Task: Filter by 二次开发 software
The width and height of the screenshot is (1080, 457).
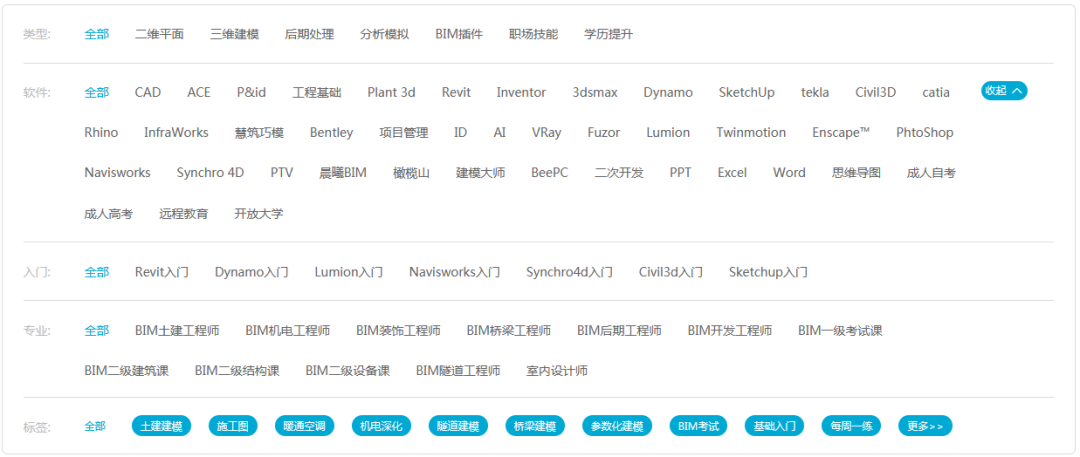Action: tap(619, 172)
